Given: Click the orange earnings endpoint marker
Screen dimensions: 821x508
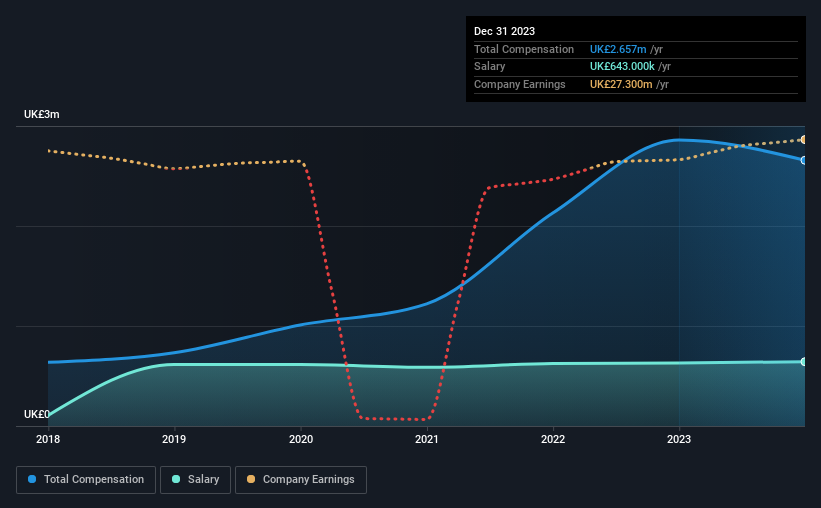Looking at the screenshot, I should [804, 140].
